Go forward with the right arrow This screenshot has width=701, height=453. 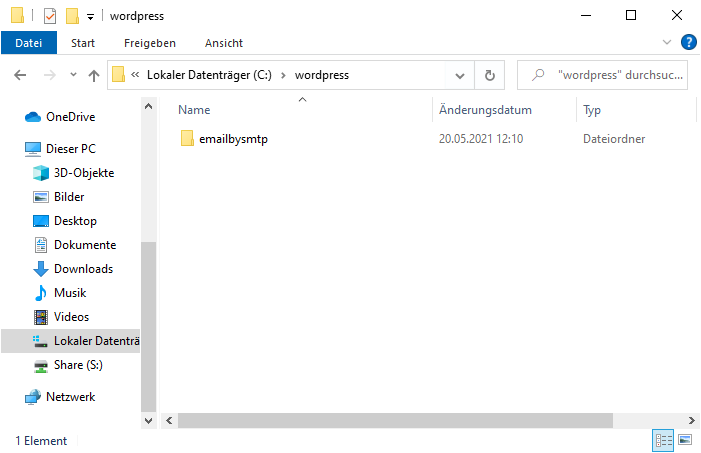[50, 75]
